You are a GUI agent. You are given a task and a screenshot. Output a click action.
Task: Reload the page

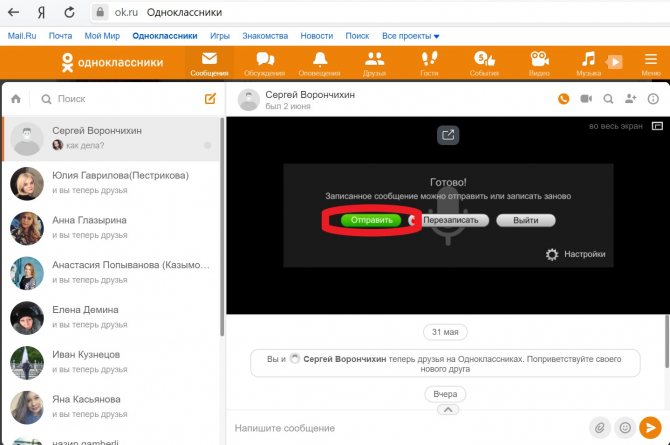(69, 12)
